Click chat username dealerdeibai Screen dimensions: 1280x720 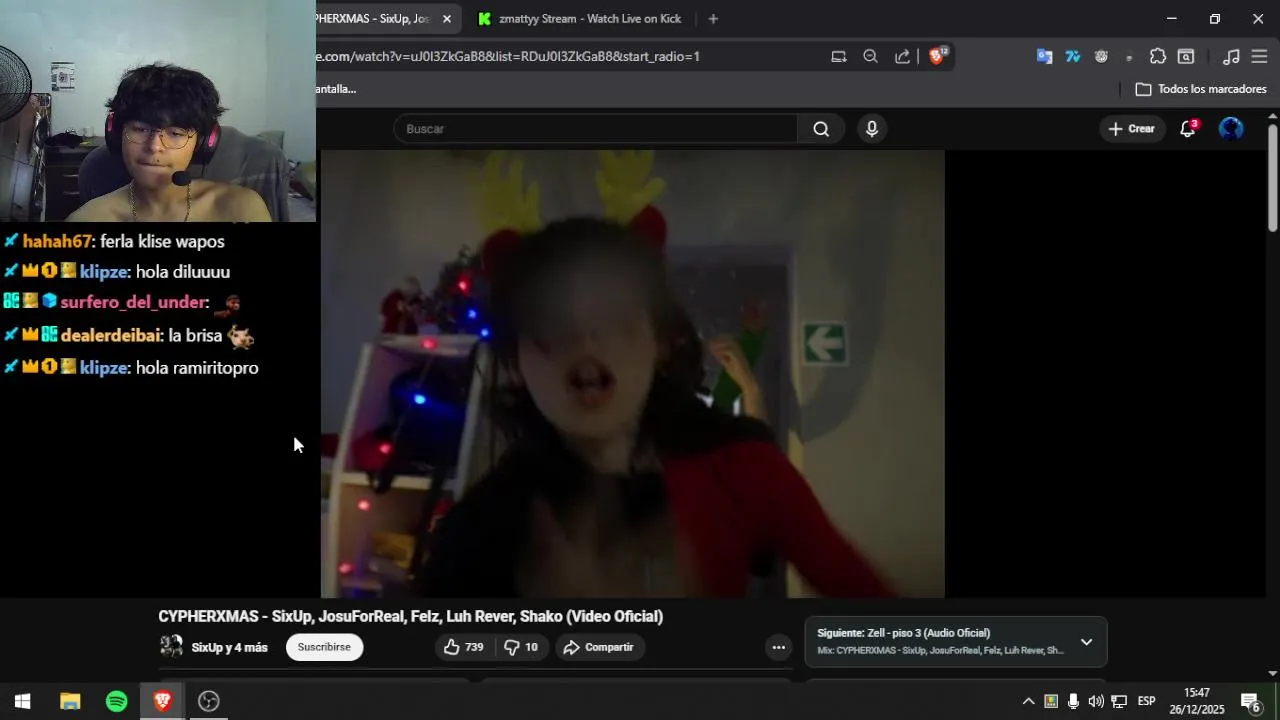click(111, 336)
